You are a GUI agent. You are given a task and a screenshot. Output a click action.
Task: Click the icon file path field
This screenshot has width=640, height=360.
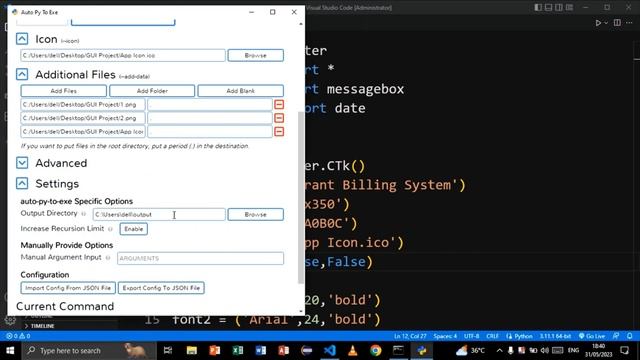(123, 55)
